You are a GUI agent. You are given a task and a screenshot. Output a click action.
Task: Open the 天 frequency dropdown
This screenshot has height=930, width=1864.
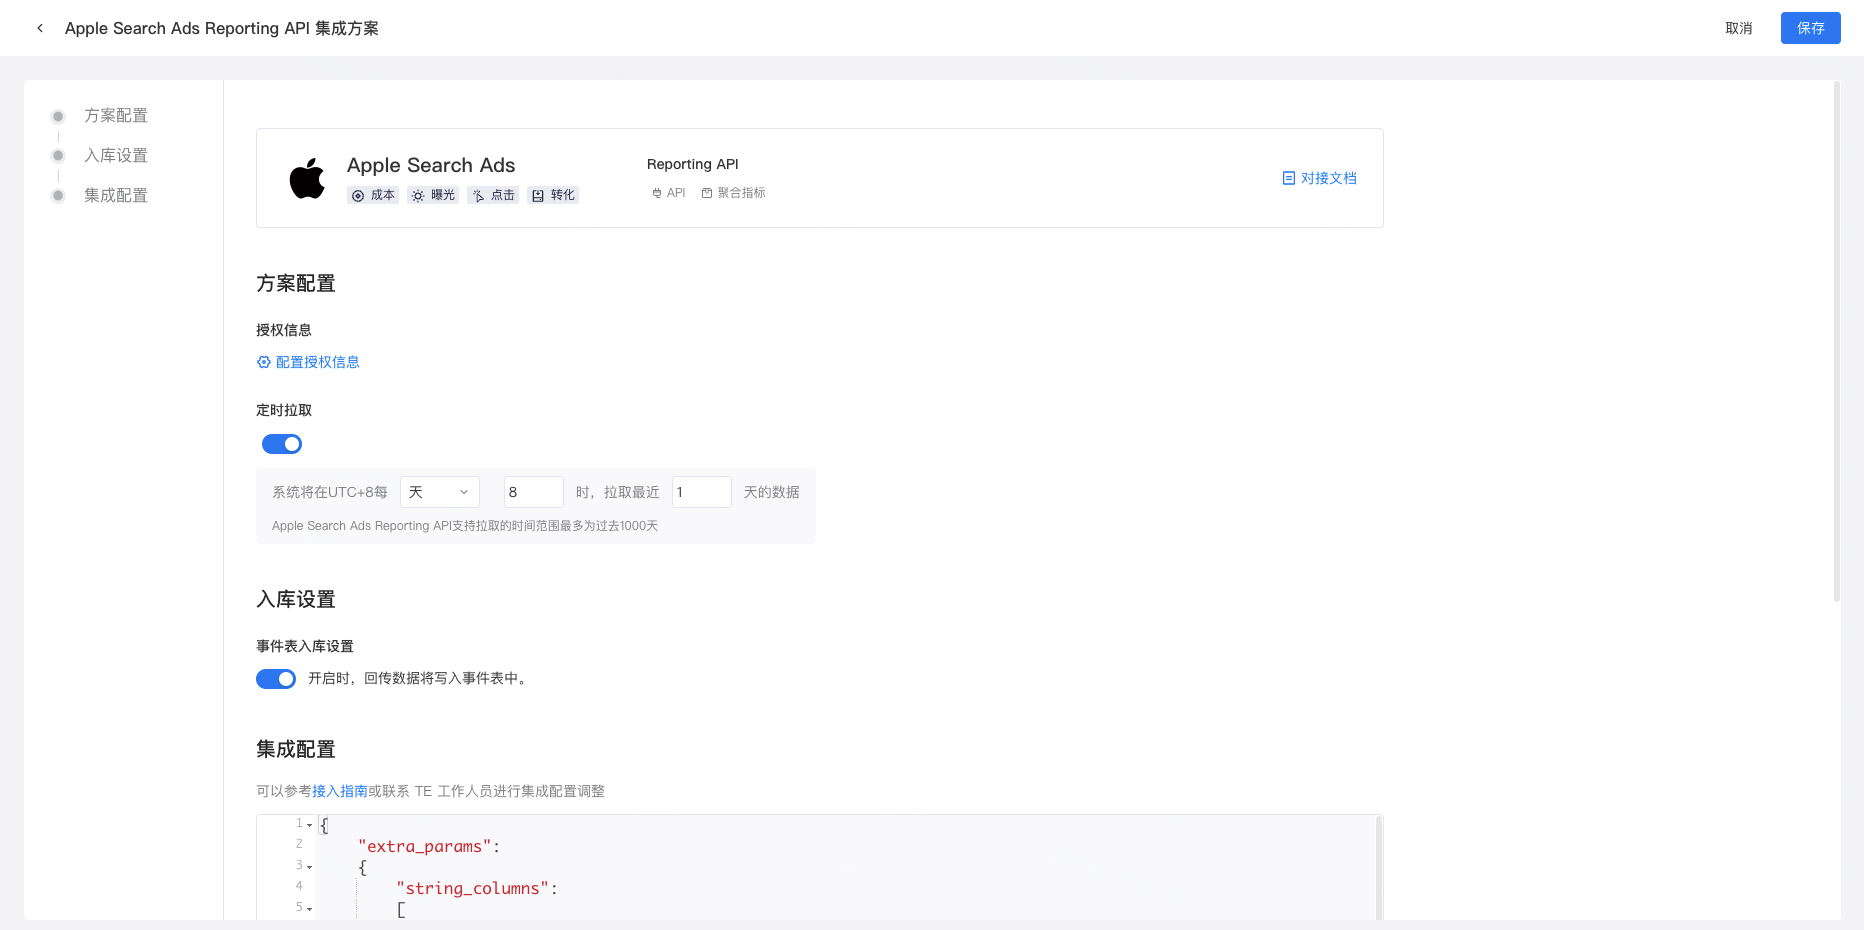point(440,492)
